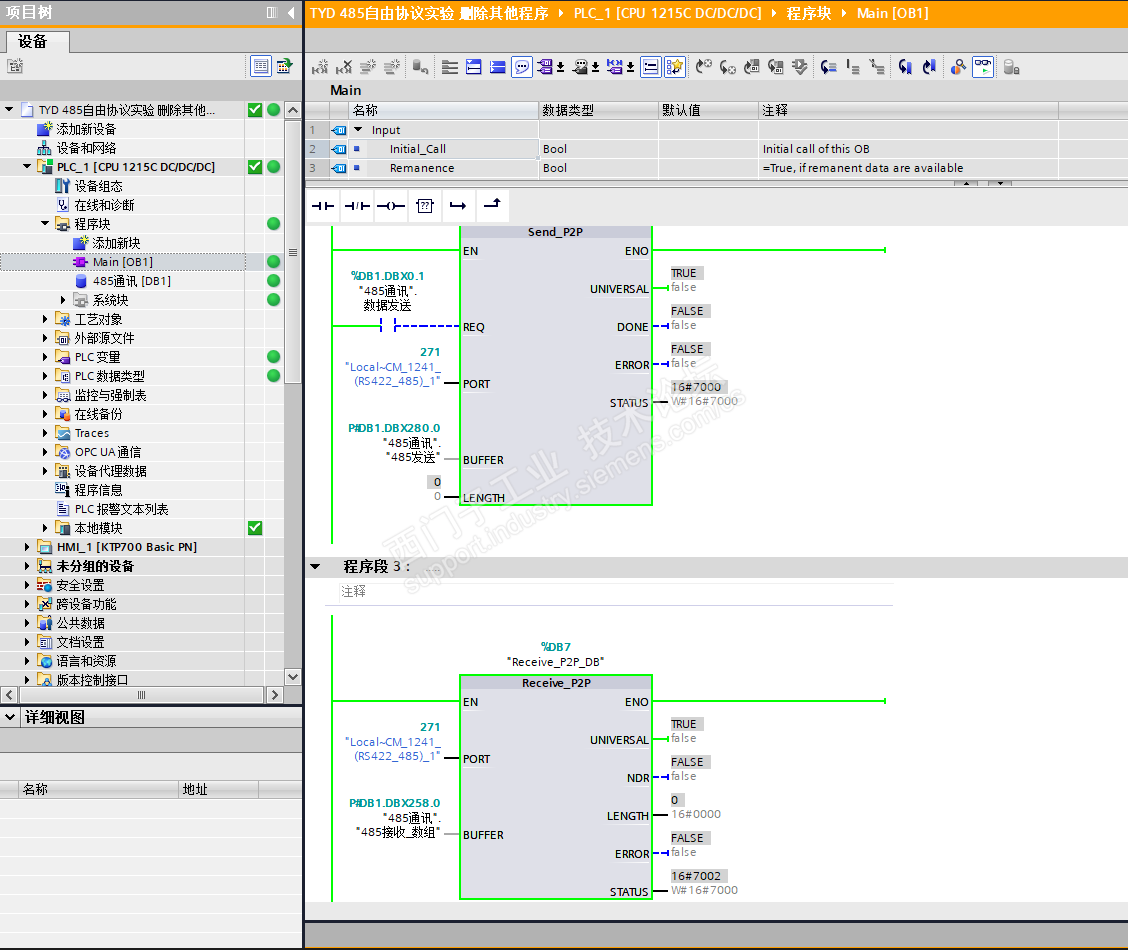Insert normally open contact

(323, 206)
